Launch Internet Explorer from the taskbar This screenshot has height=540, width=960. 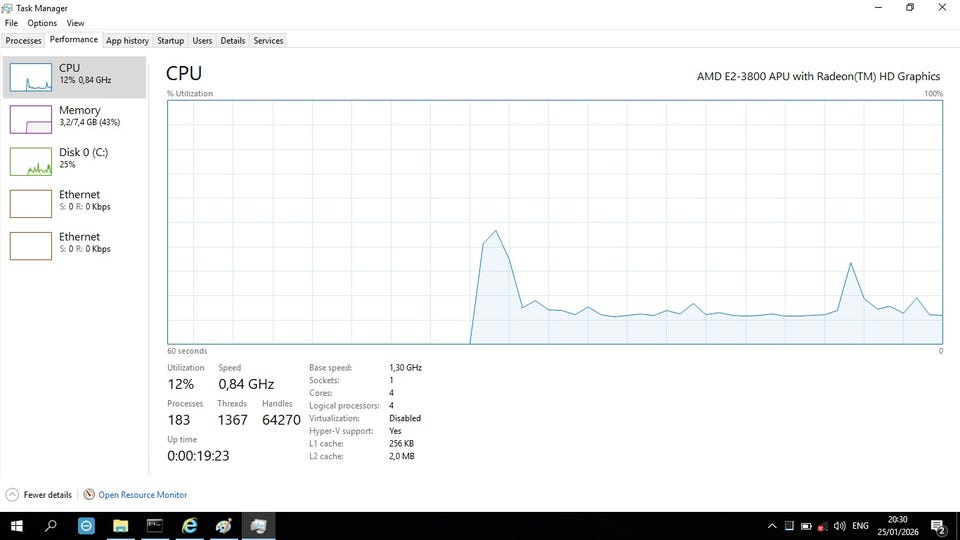coord(190,526)
